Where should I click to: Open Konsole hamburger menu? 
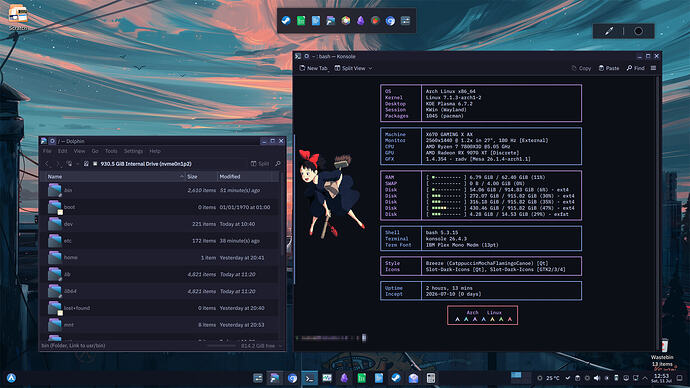click(653, 68)
